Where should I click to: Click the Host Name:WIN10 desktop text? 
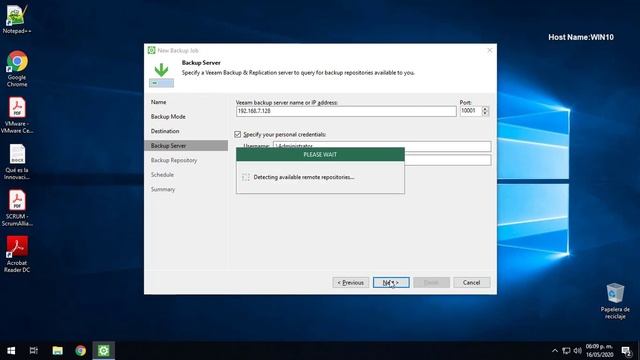point(581,37)
